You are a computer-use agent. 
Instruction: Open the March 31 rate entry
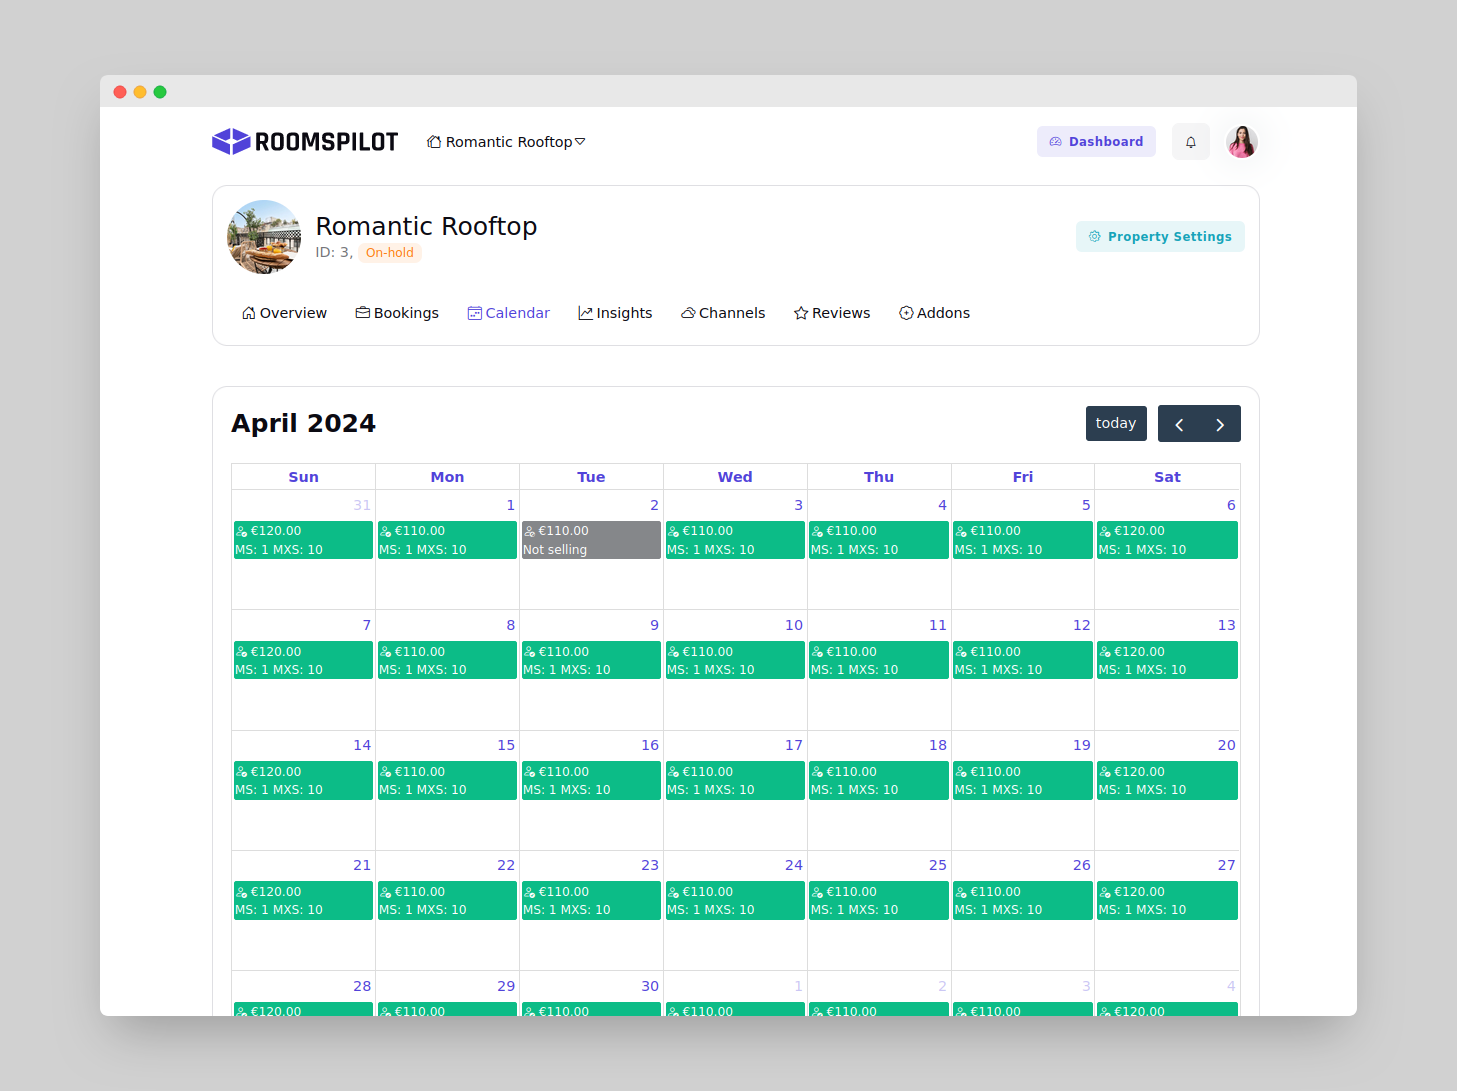[x=303, y=540]
